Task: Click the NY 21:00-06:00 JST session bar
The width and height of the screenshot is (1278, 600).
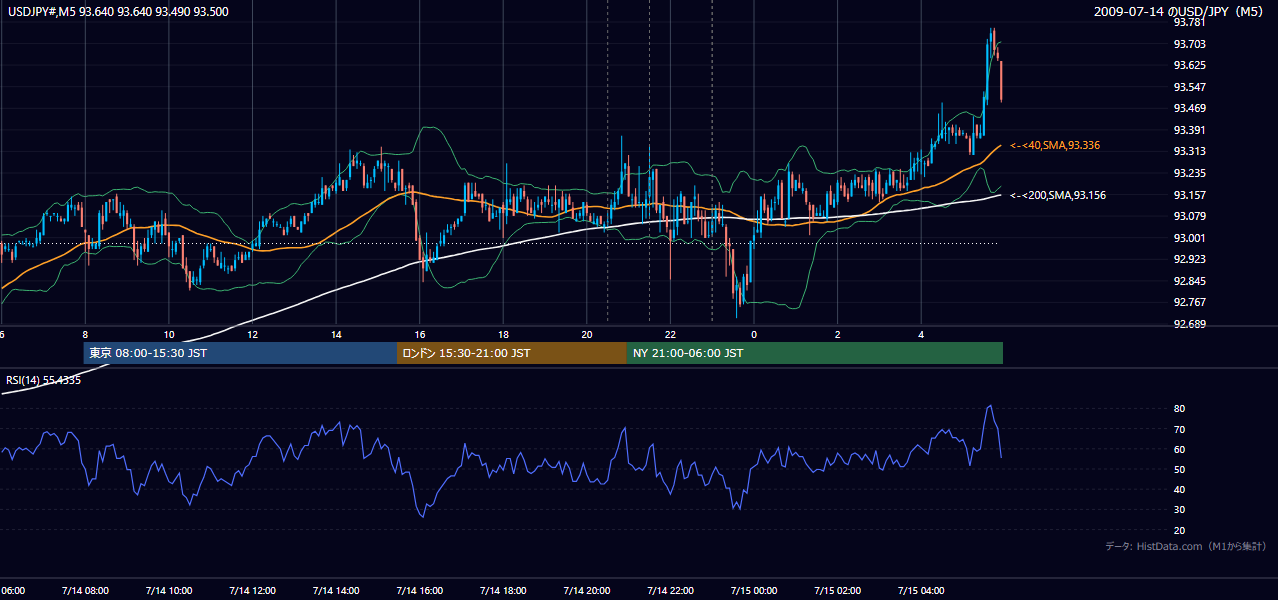Action: pos(815,353)
